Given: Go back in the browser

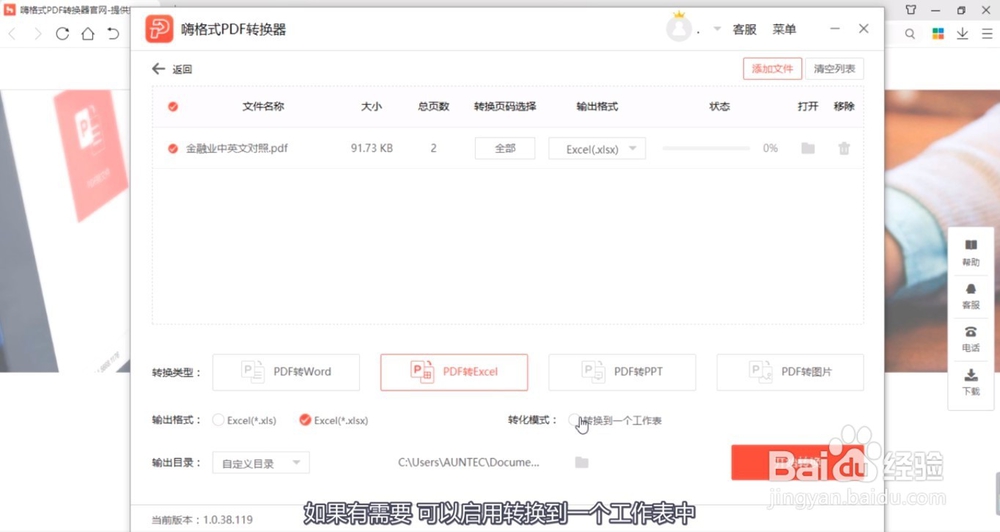Looking at the screenshot, I should pos(12,34).
